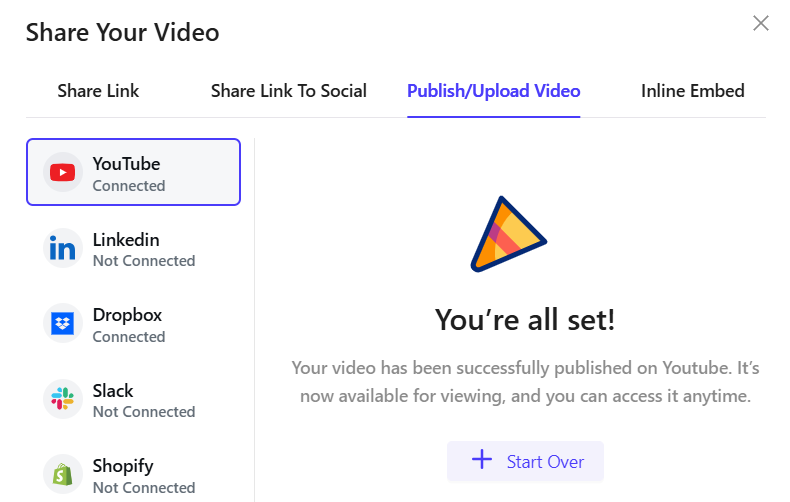Choose the Dropbox name label in the list
This screenshot has width=790, height=502.
[x=127, y=315]
